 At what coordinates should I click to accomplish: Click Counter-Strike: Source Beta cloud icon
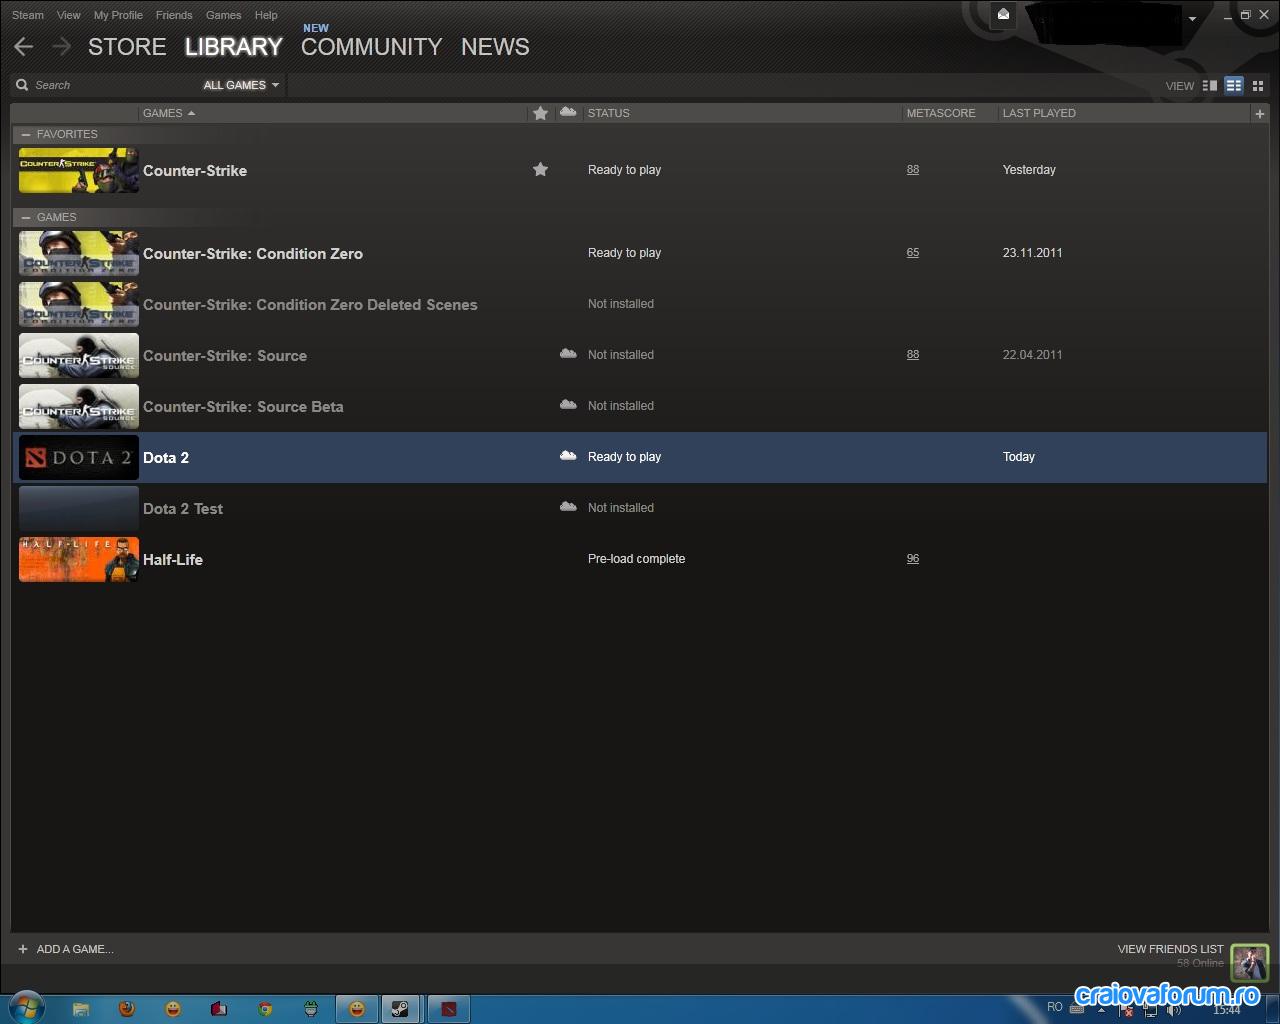point(568,405)
